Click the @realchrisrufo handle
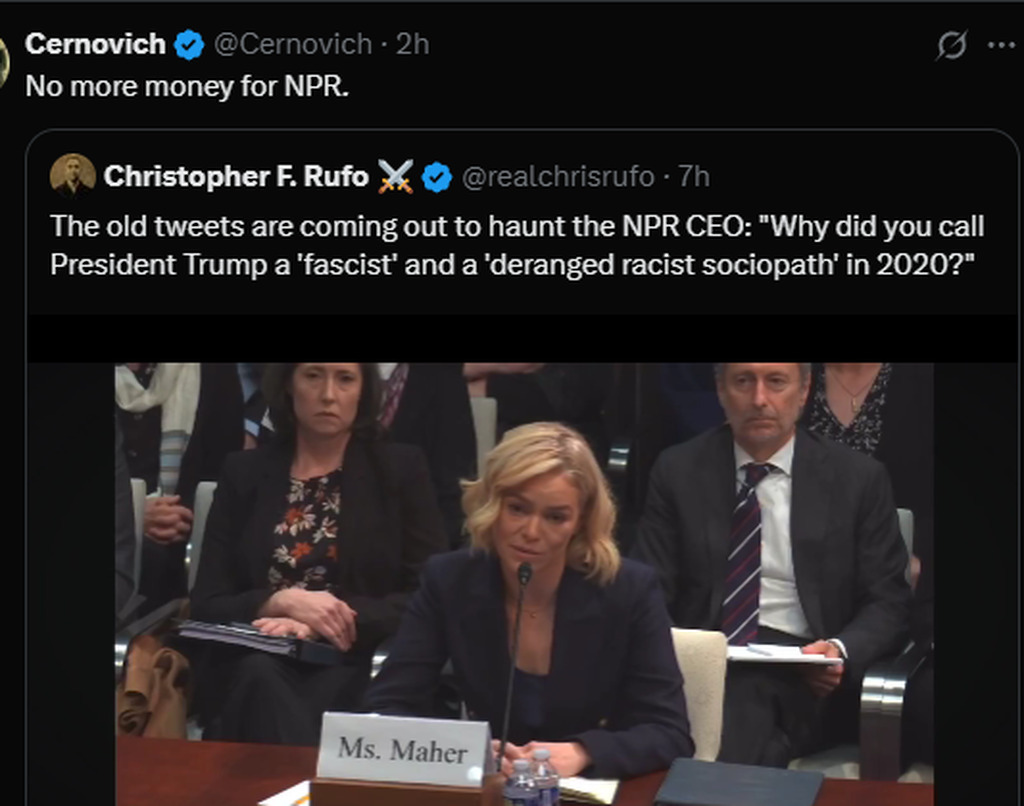 coord(557,177)
